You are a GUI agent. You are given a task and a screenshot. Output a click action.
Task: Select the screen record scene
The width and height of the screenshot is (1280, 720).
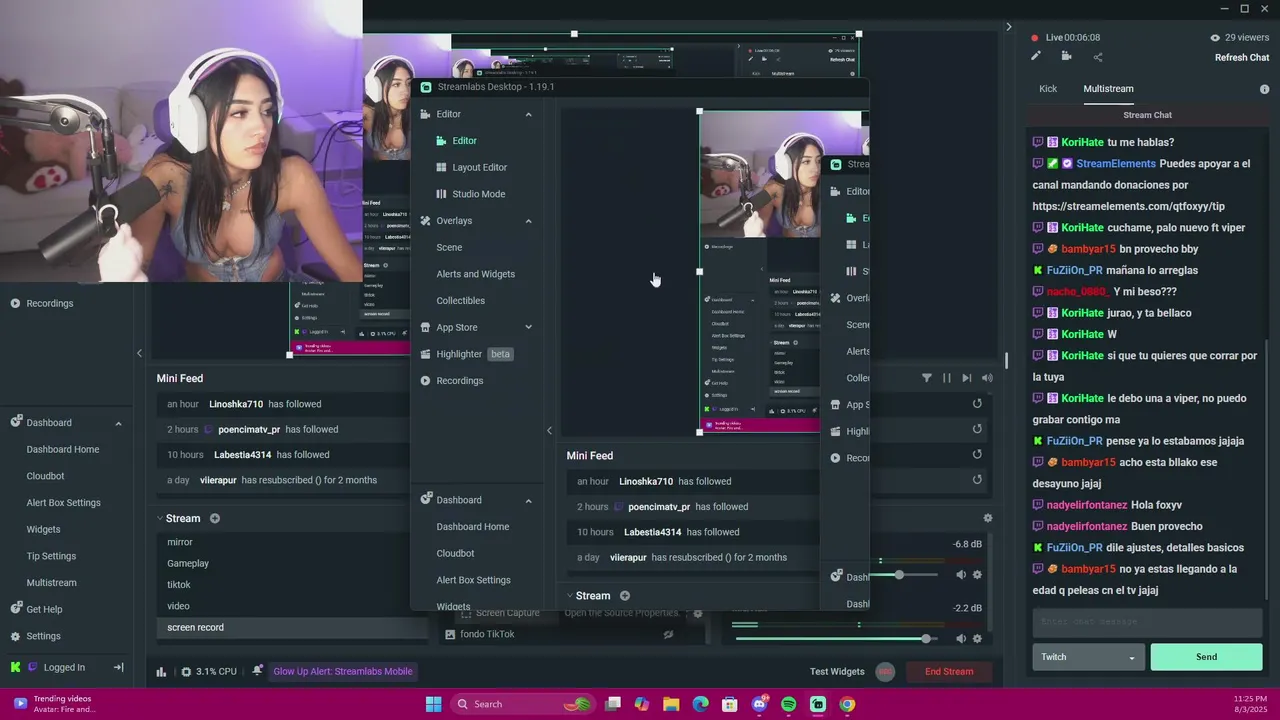click(x=292, y=627)
